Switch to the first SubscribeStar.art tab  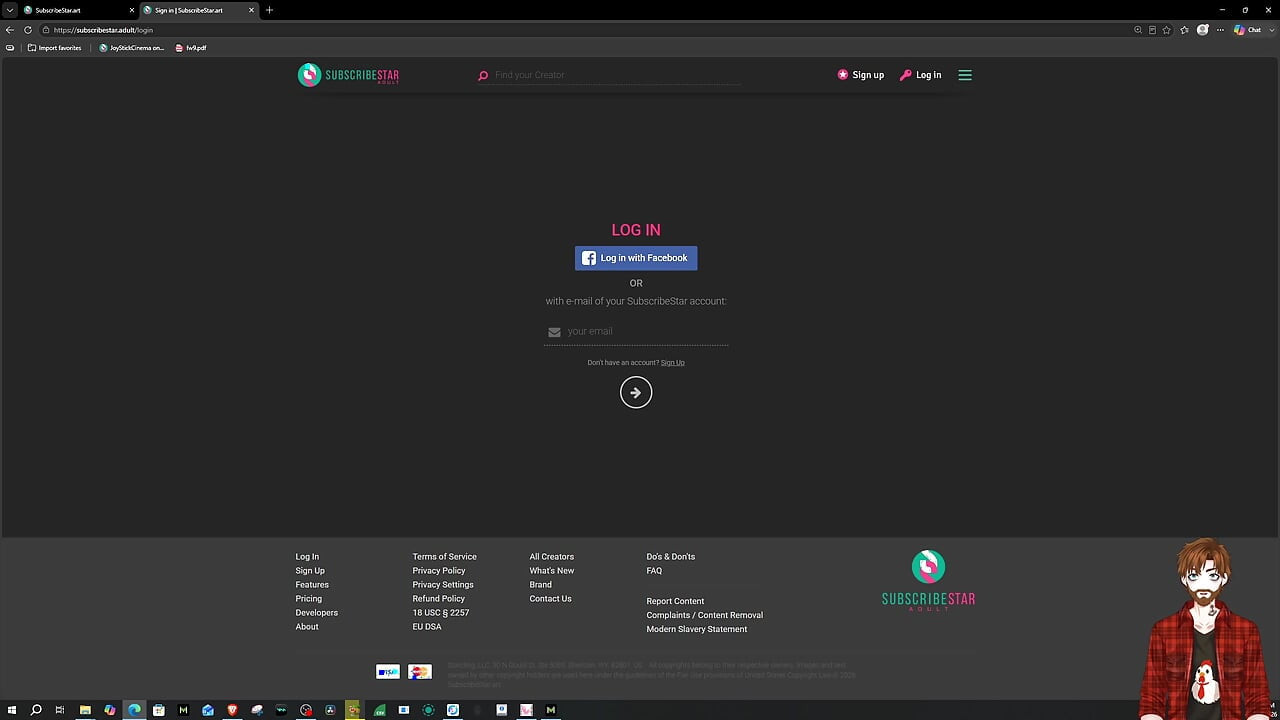76,10
